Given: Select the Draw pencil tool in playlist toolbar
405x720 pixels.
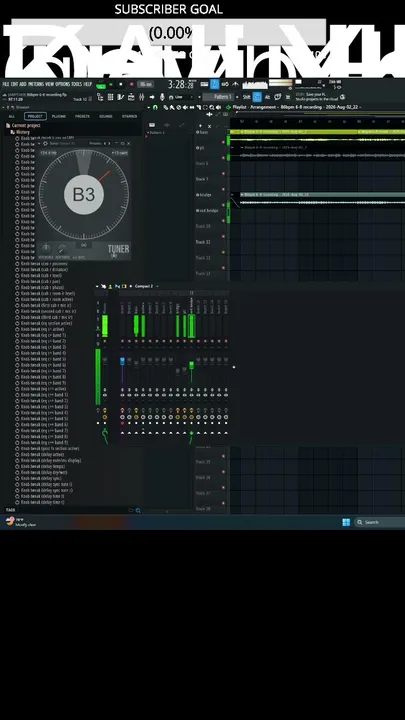Looking at the screenshot, I should point(166,107).
